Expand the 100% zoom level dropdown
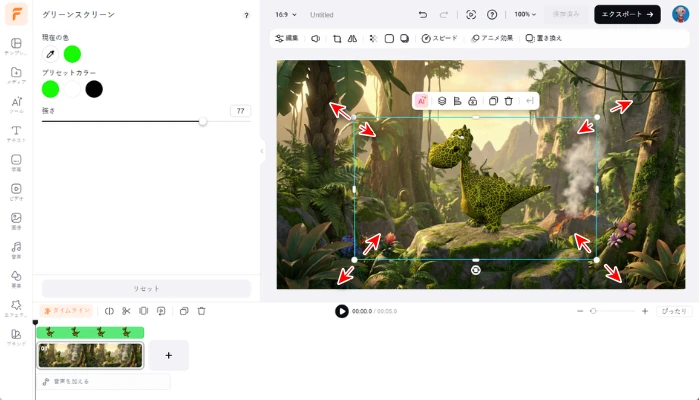The width and height of the screenshot is (700, 400). 525,15
